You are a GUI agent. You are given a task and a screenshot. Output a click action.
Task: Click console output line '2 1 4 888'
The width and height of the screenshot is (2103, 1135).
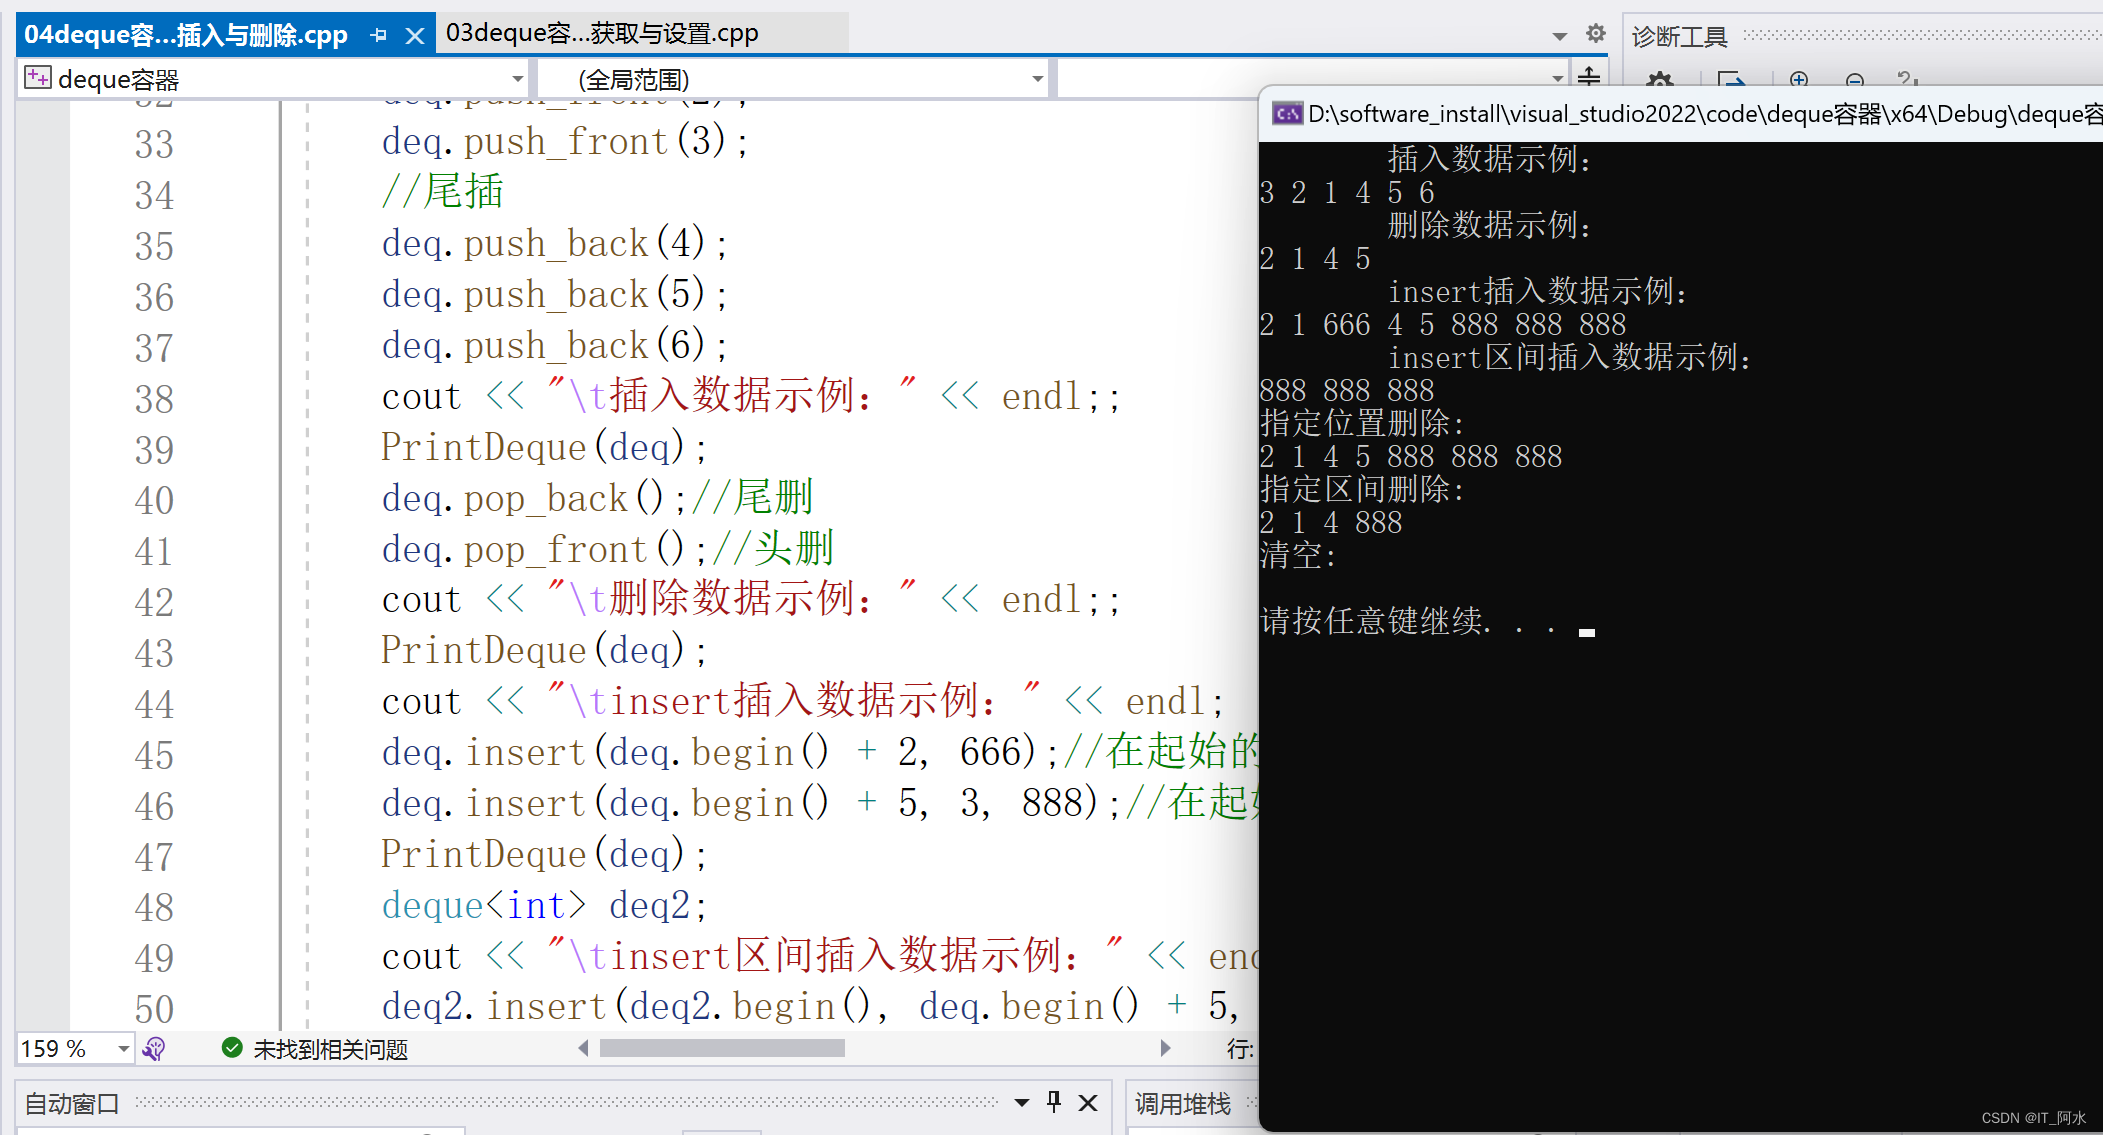coord(1331,522)
